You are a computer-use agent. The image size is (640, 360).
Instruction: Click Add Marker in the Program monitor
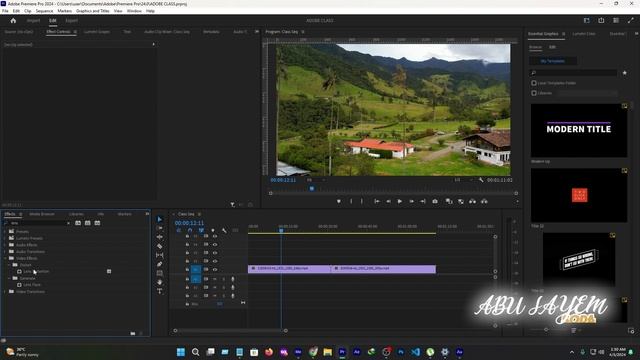(x=339, y=201)
